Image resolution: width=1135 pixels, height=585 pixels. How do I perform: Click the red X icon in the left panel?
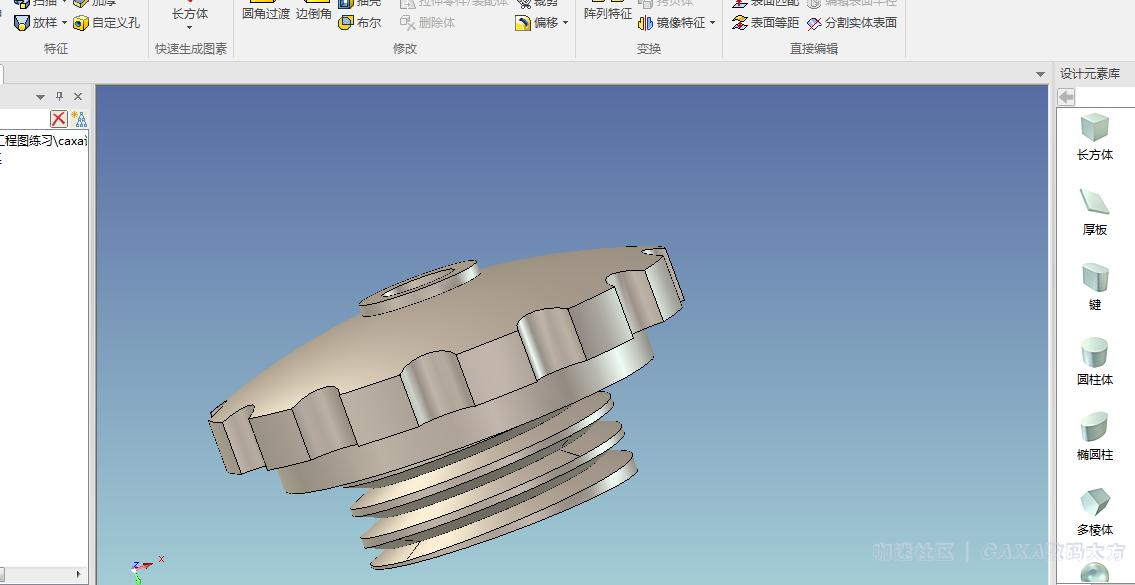(x=59, y=119)
